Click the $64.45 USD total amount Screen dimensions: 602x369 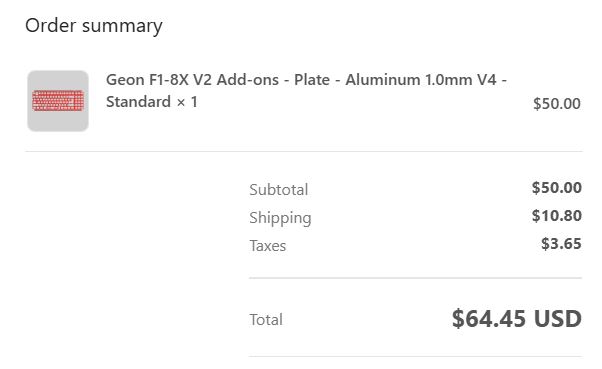point(517,319)
